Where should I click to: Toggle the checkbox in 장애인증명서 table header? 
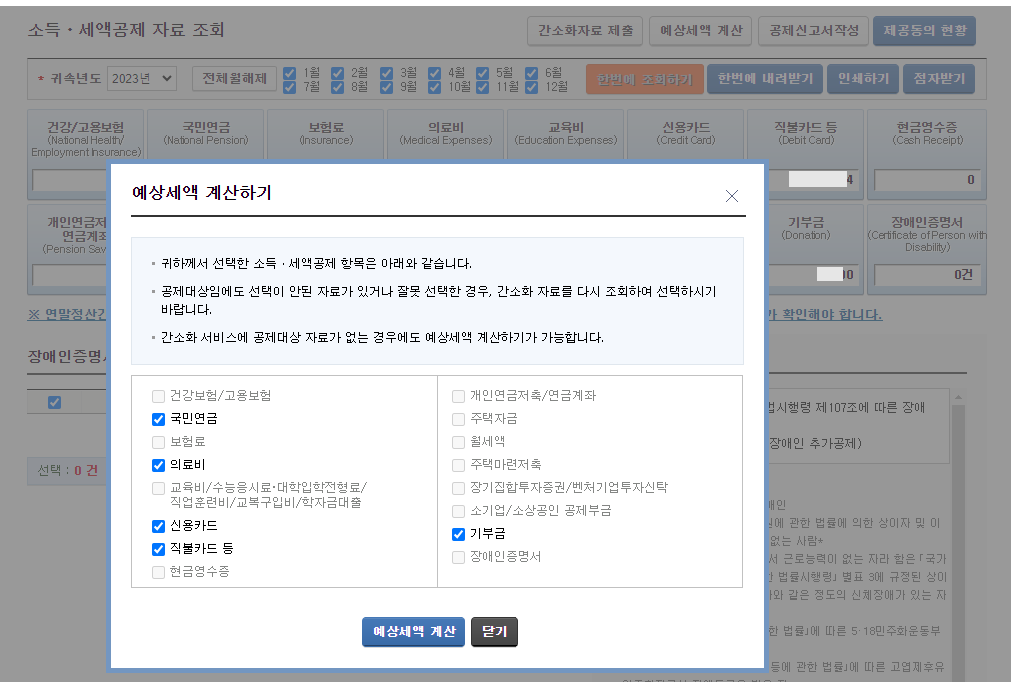55,402
